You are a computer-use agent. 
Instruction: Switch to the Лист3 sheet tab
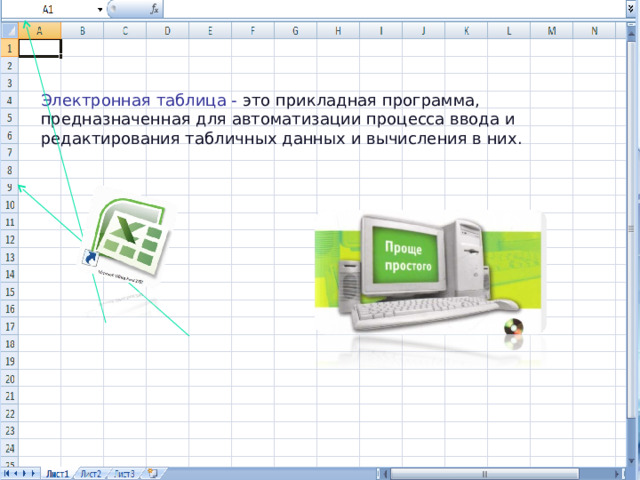pos(124,473)
